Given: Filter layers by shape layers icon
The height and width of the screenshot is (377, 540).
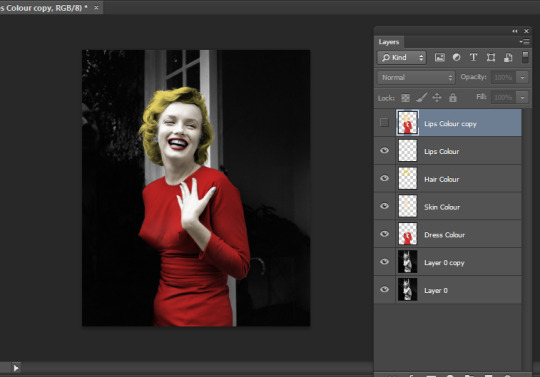Looking at the screenshot, I should click(x=491, y=57).
